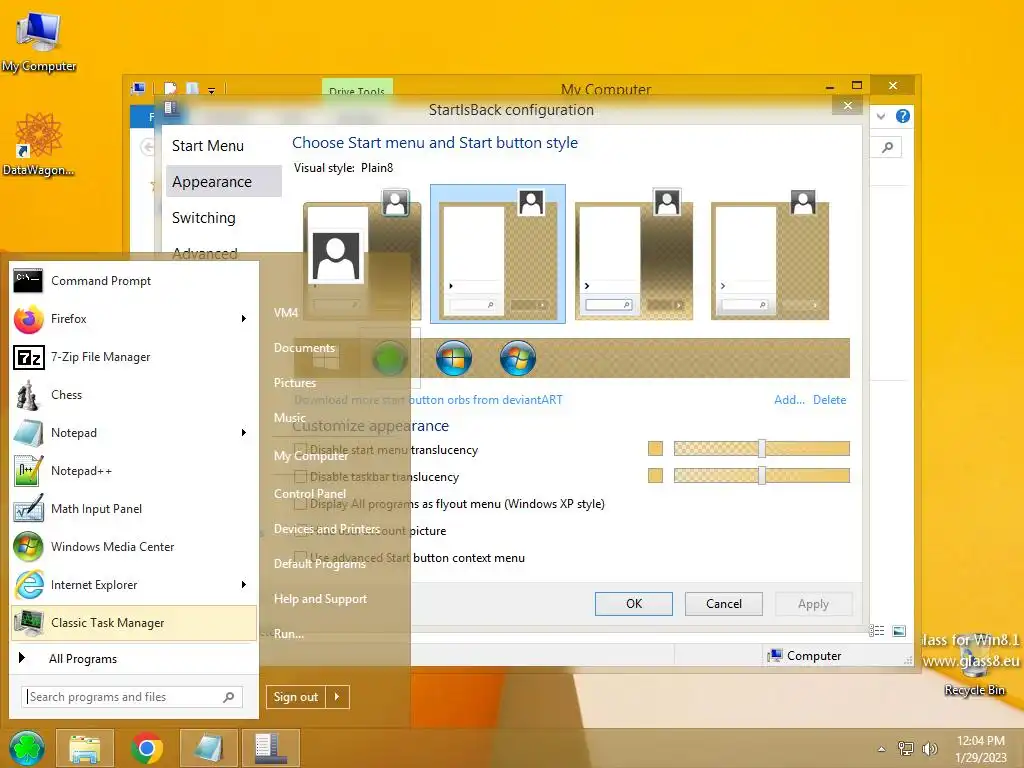
Task: Open Internet Explorer from start menu
Action: click(x=134, y=584)
